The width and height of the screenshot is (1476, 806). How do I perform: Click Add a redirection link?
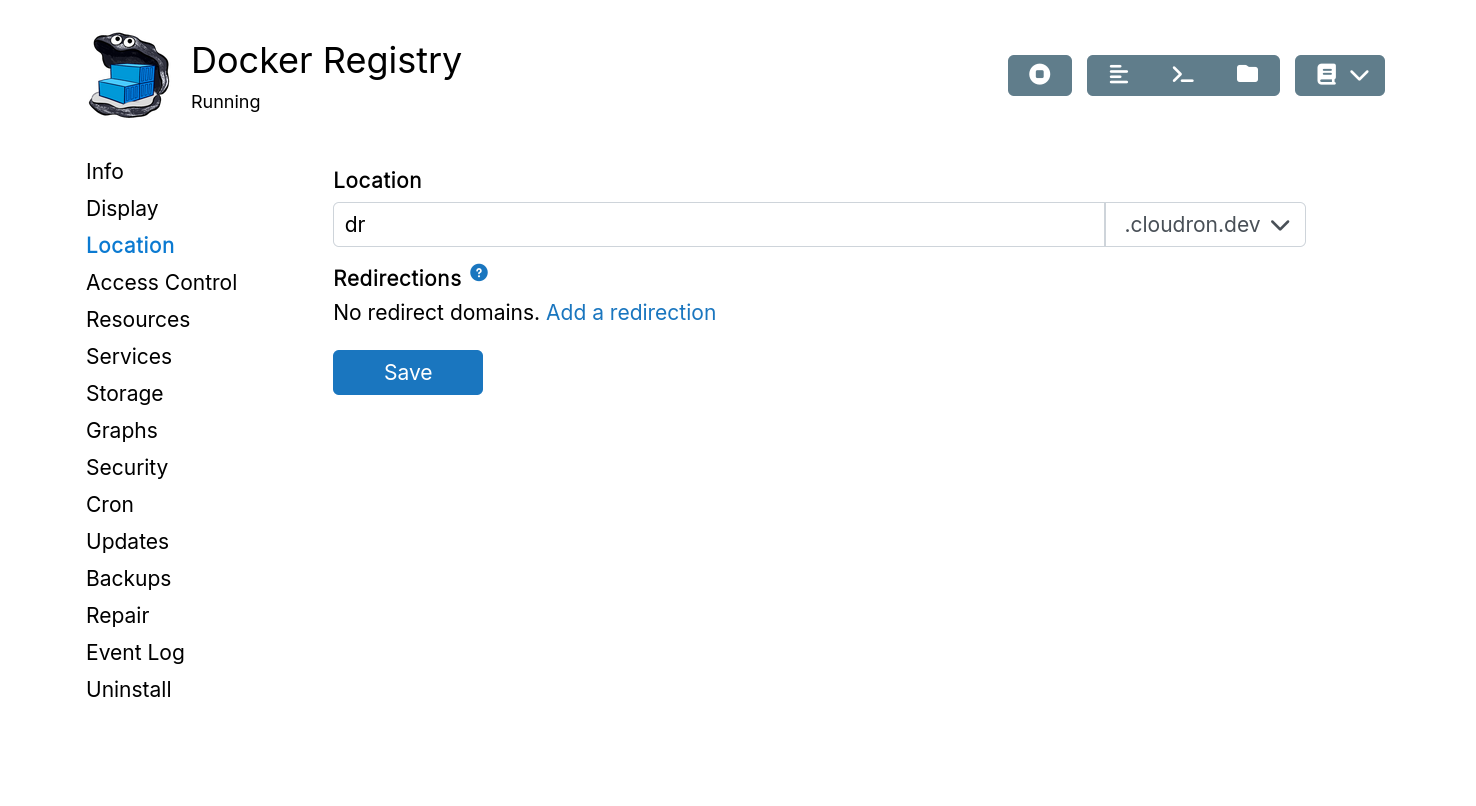point(631,313)
